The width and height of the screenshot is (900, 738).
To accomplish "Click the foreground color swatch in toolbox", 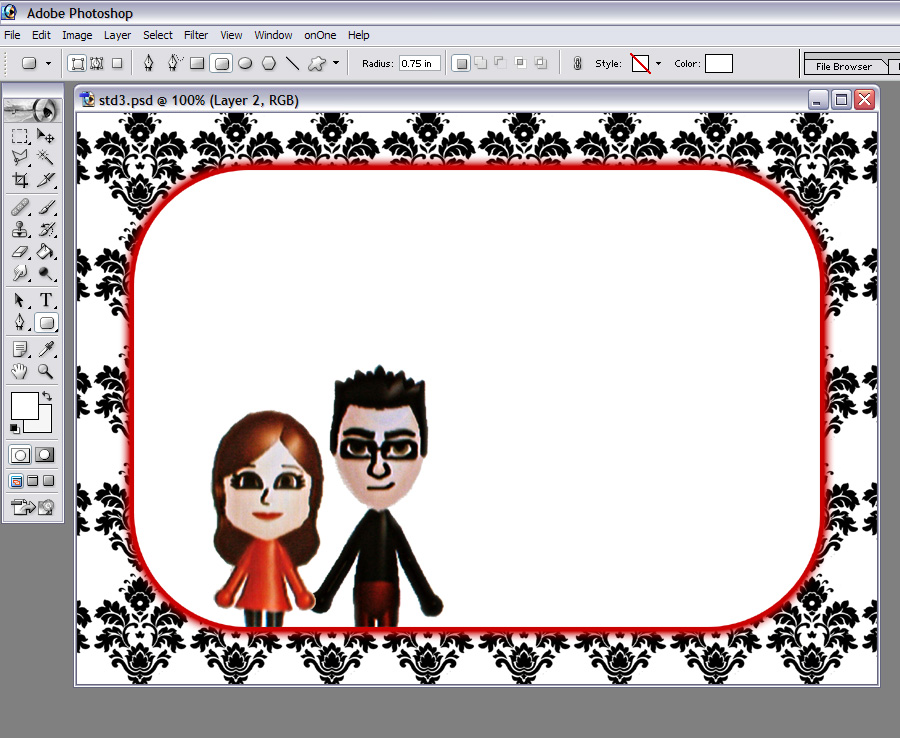I will (x=23, y=405).
